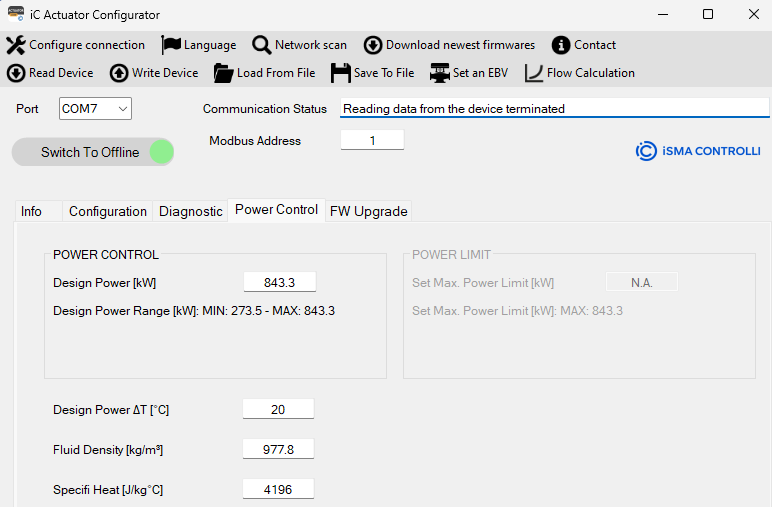Click the Read Device down-arrow icon

point(16,73)
